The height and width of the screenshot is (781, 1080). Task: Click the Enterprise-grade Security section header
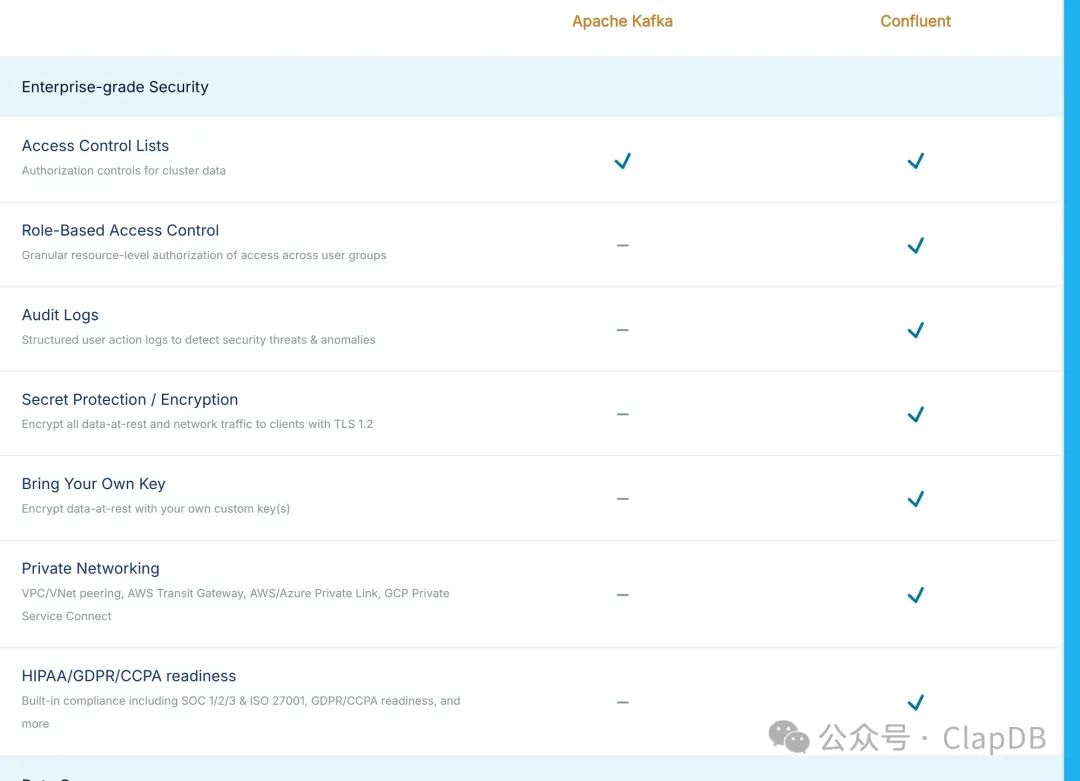115,87
